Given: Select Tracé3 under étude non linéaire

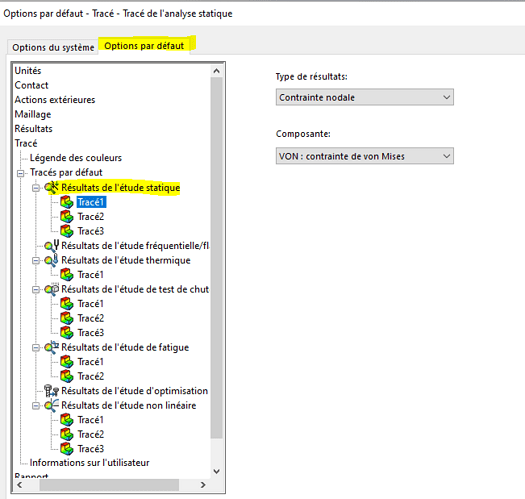Looking at the screenshot, I should (91, 448).
